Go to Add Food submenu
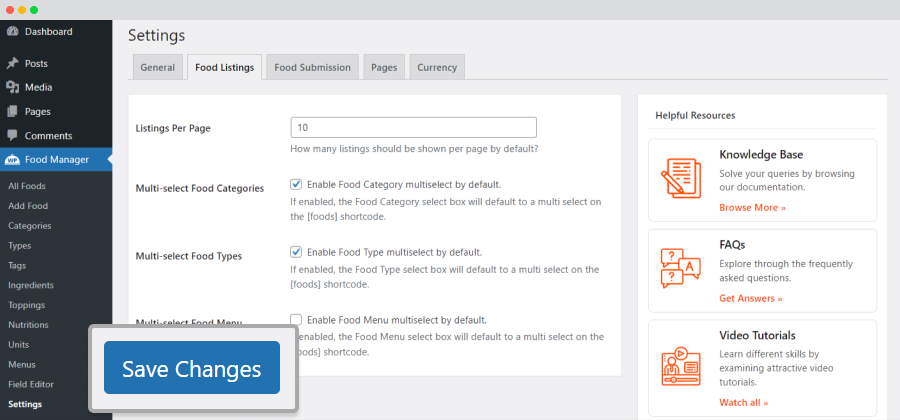 point(28,206)
